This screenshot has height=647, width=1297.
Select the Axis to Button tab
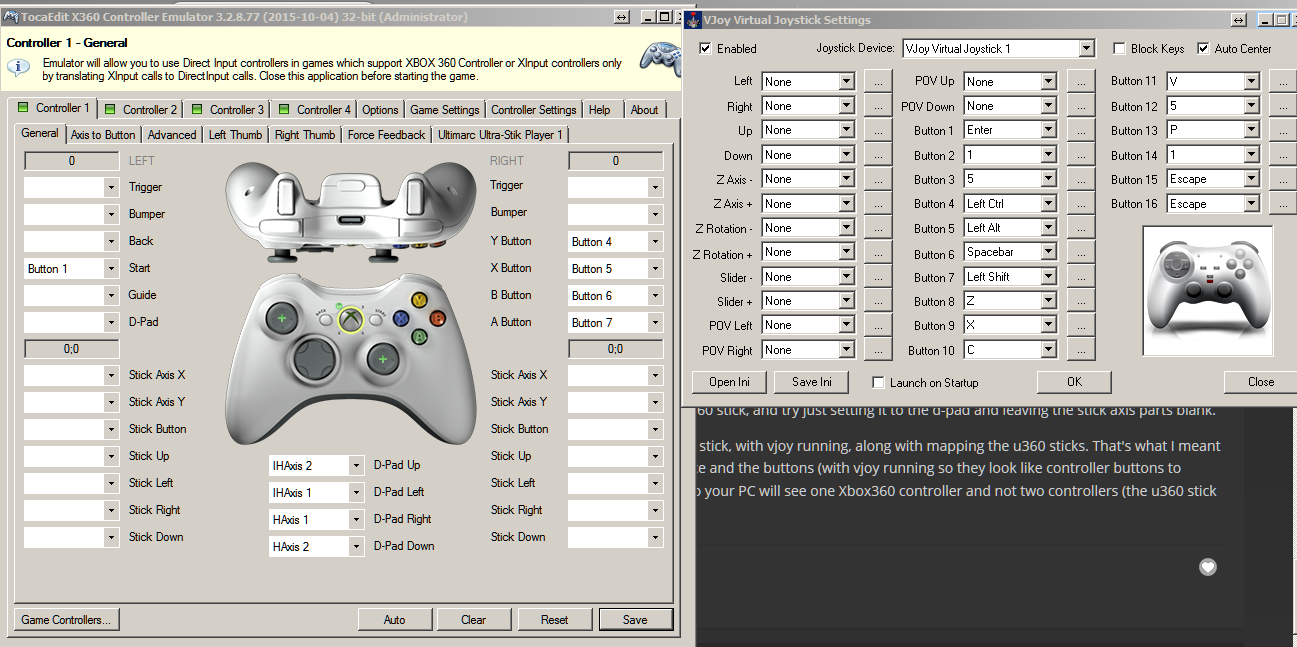(103, 135)
